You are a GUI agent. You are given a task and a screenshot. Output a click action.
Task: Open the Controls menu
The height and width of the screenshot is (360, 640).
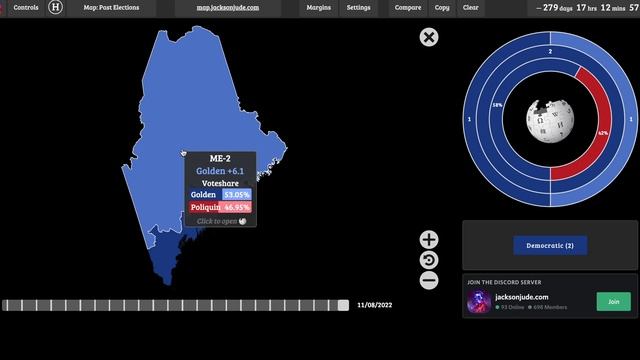click(x=26, y=8)
